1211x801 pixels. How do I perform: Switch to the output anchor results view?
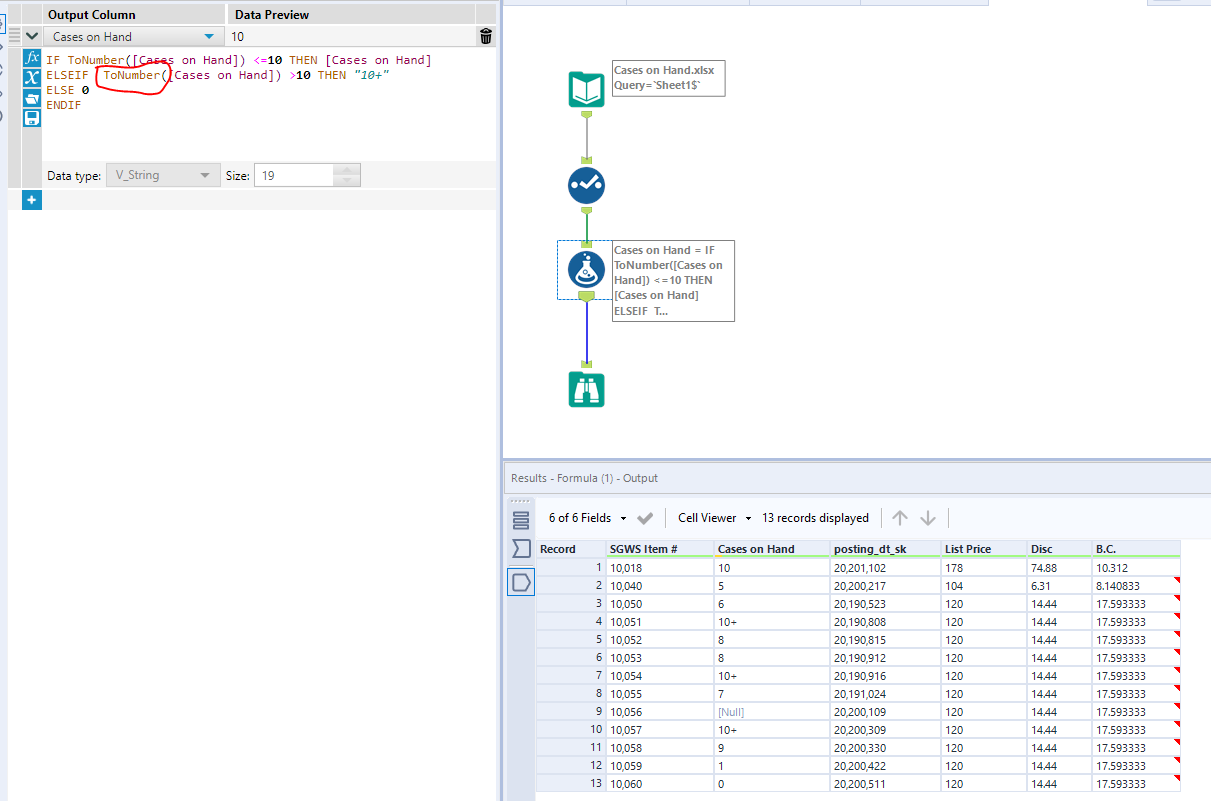point(520,582)
